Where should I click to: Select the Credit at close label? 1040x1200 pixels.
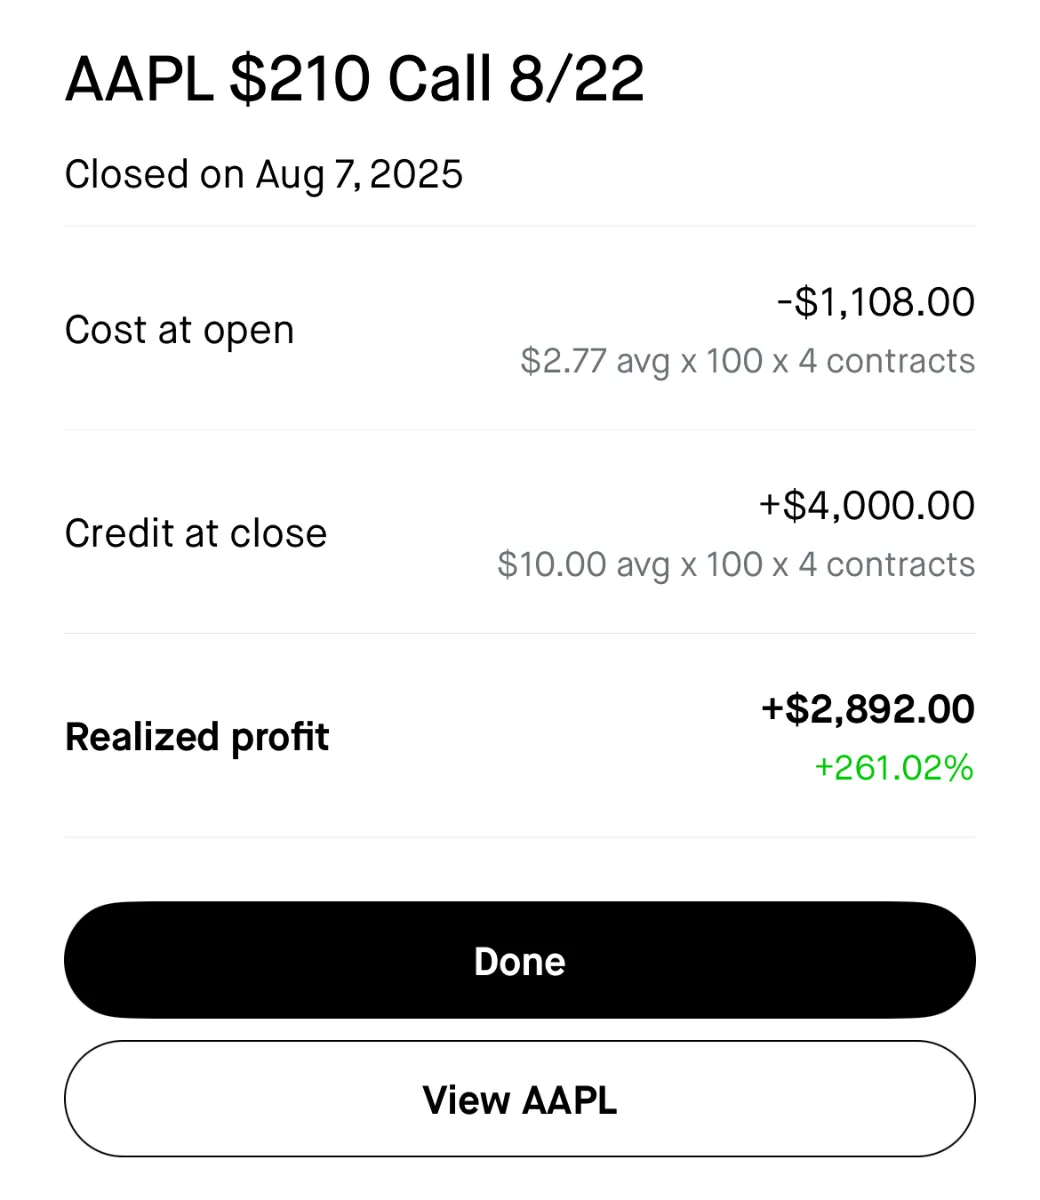click(x=195, y=533)
